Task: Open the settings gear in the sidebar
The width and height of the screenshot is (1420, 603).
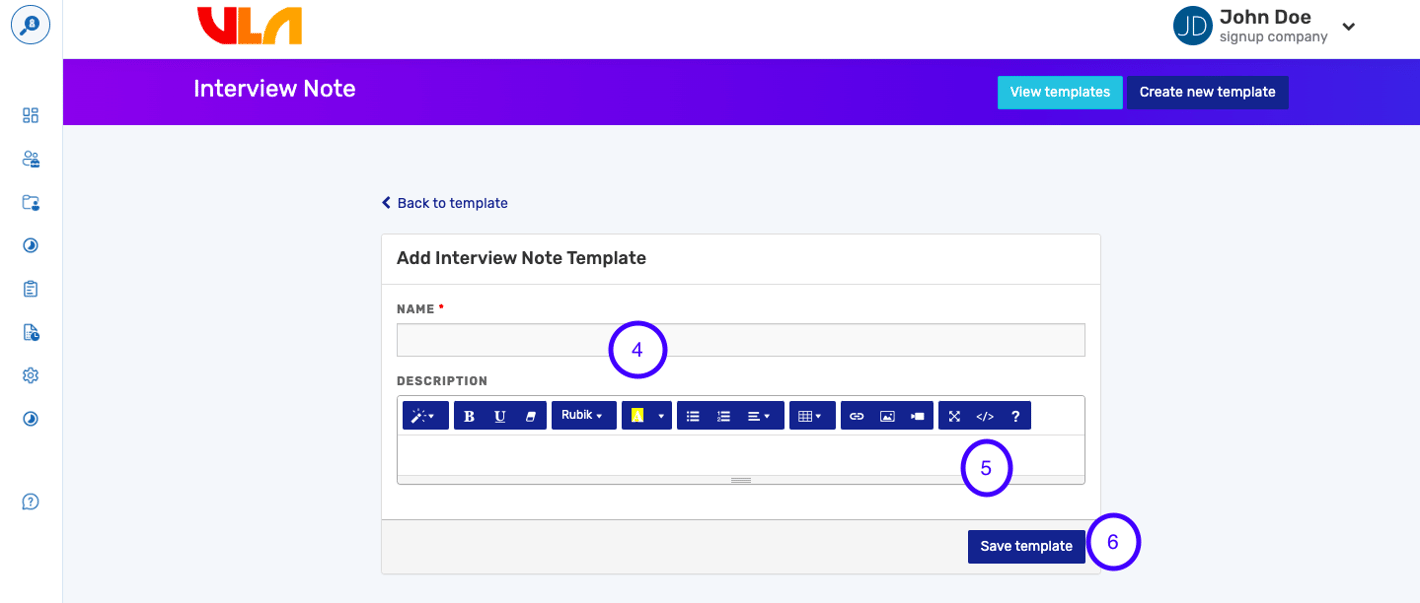Action: point(31,375)
